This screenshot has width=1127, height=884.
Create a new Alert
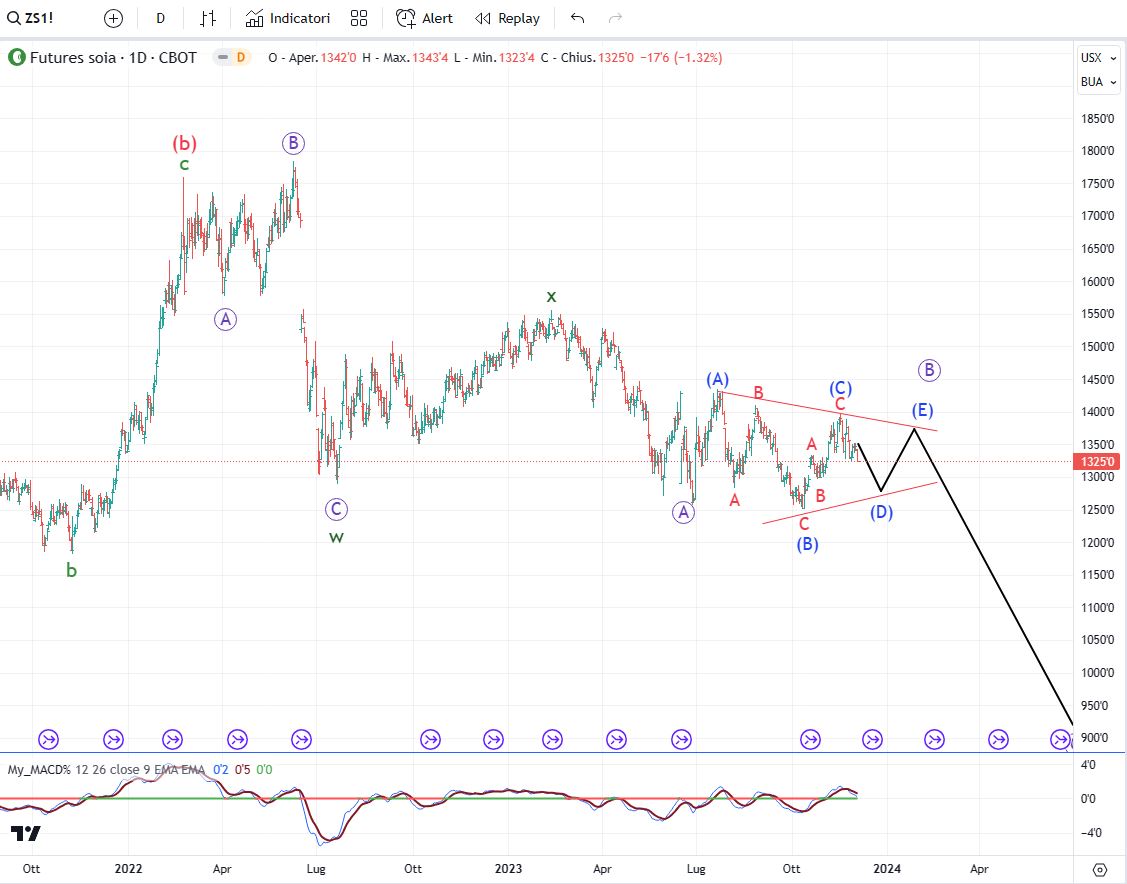(x=424, y=19)
